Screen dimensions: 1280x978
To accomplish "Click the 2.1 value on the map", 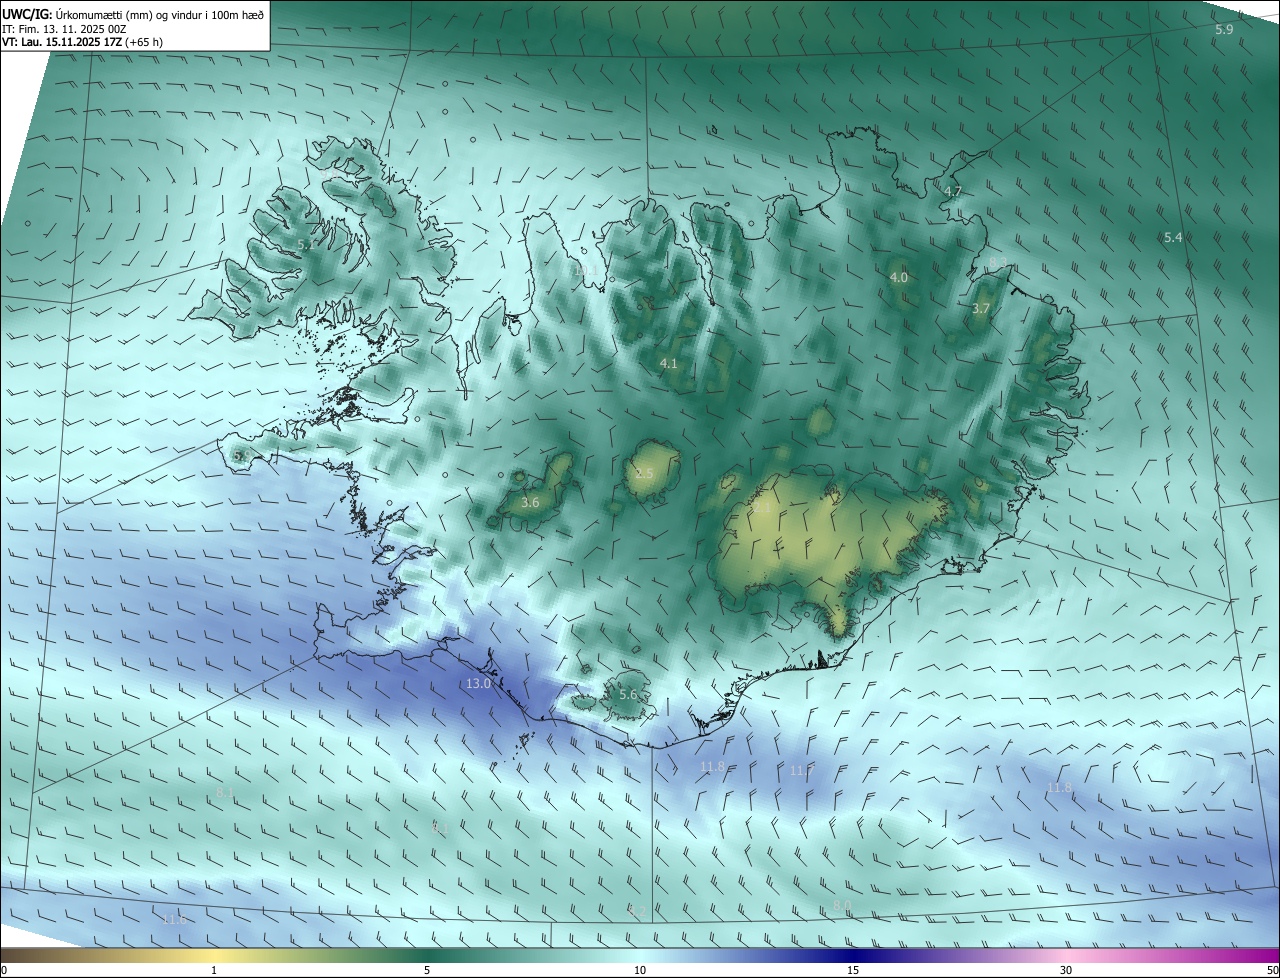I will pyautogui.click(x=762, y=508).
